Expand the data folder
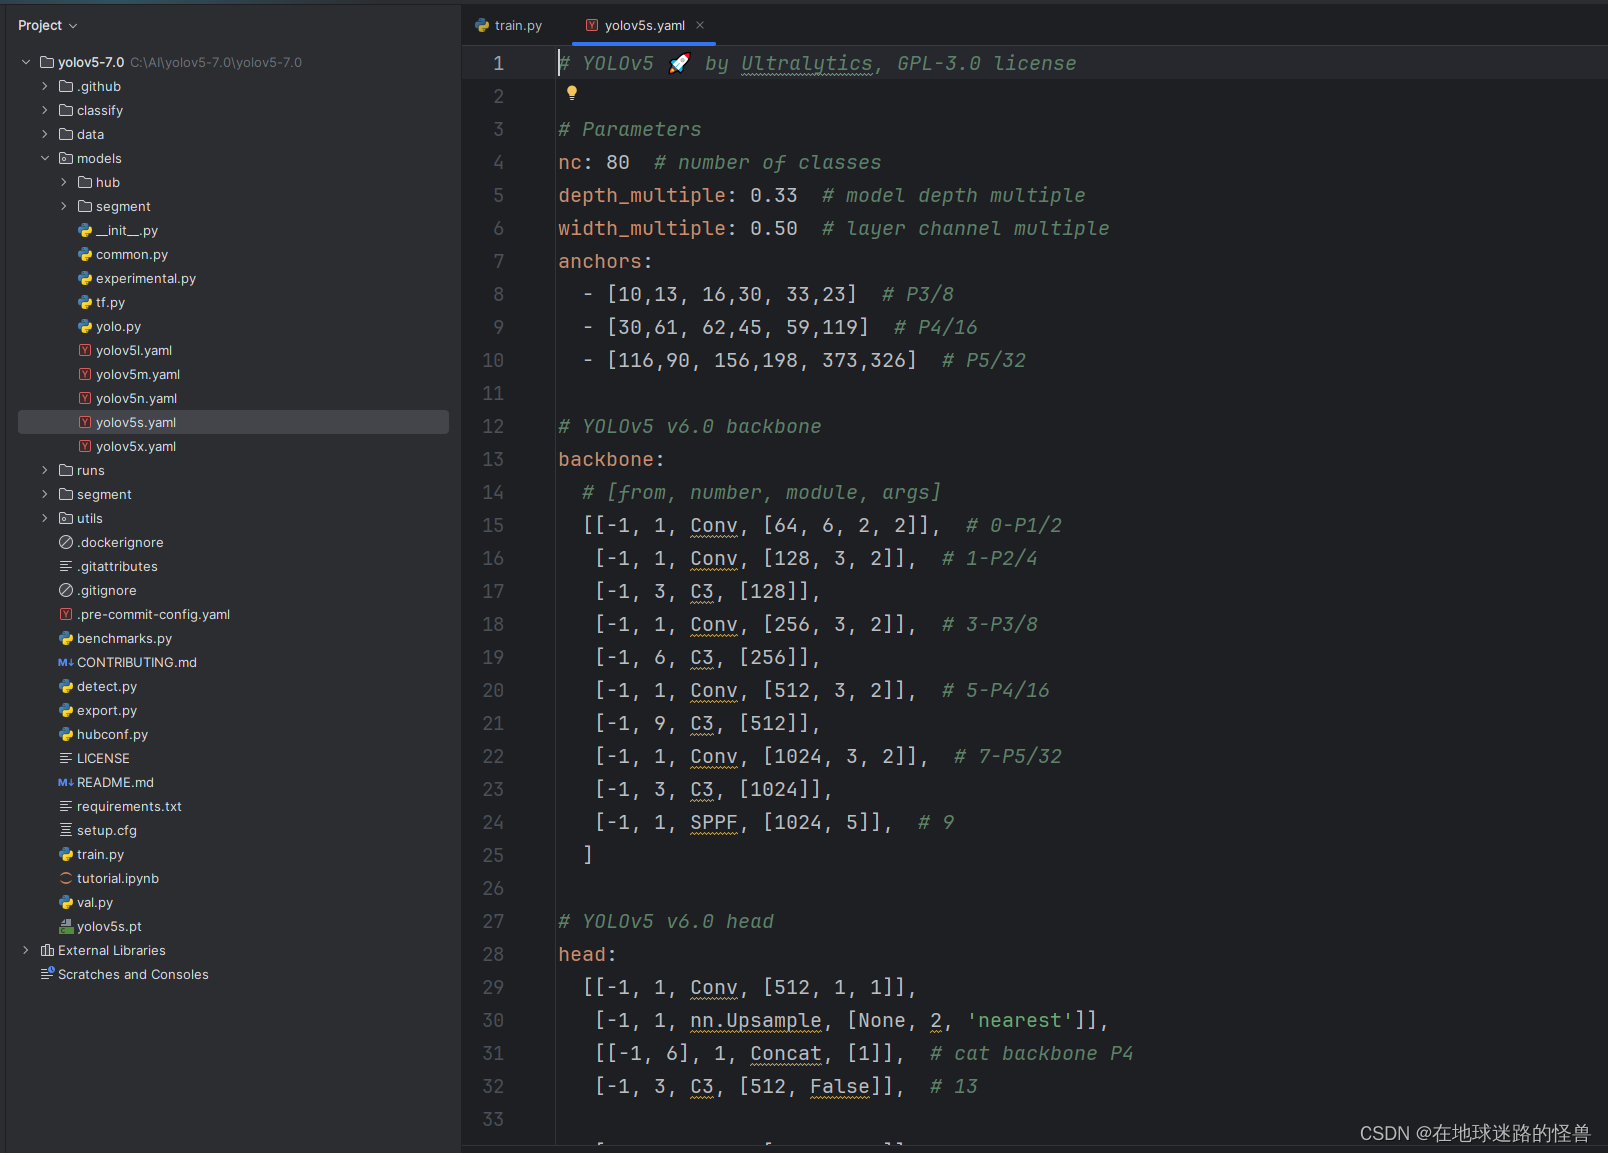The width and height of the screenshot is (1608, 1153). 45,134
